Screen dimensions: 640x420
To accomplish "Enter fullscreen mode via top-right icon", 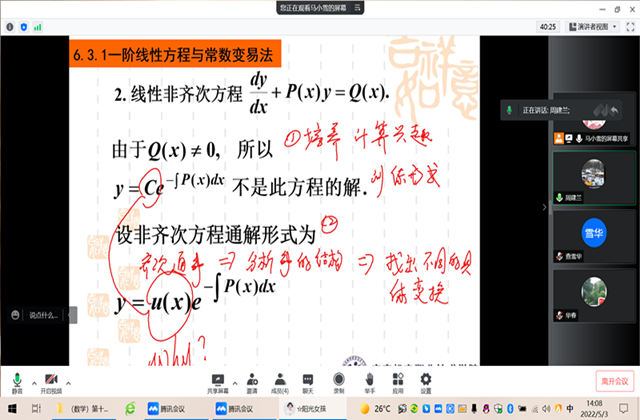I will [630, 26].
